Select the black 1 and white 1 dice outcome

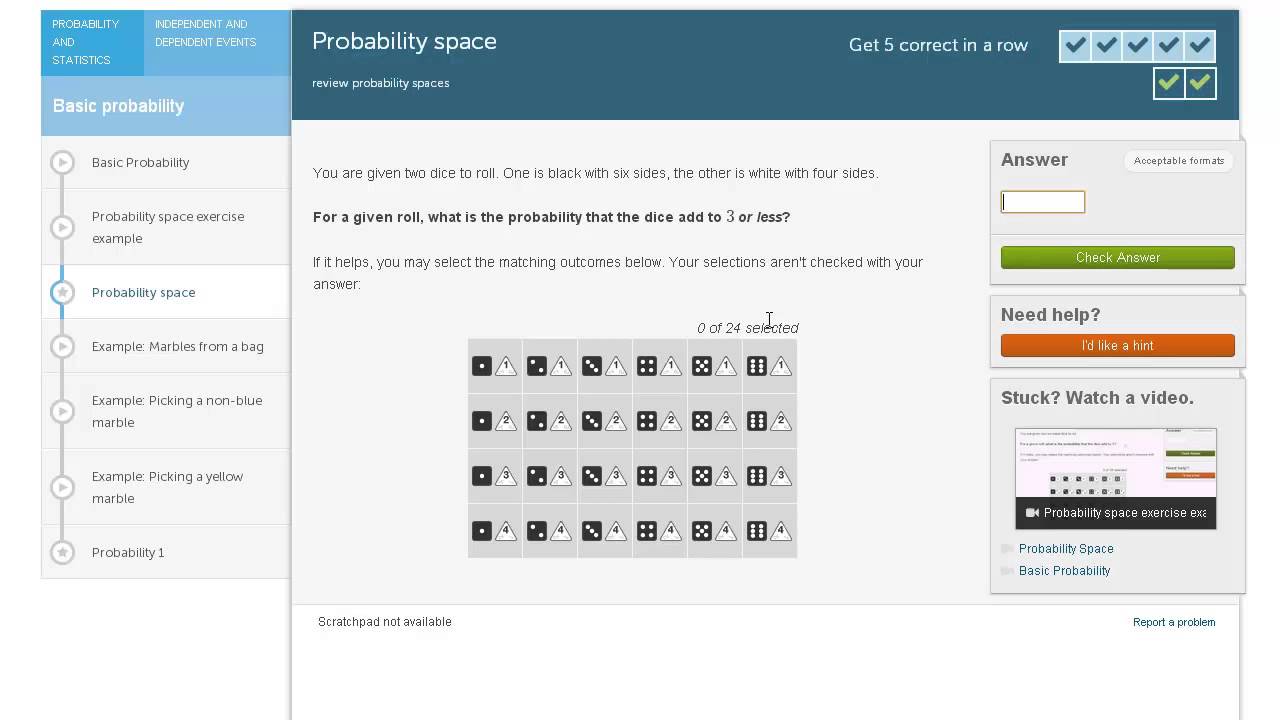click(494, 366)
